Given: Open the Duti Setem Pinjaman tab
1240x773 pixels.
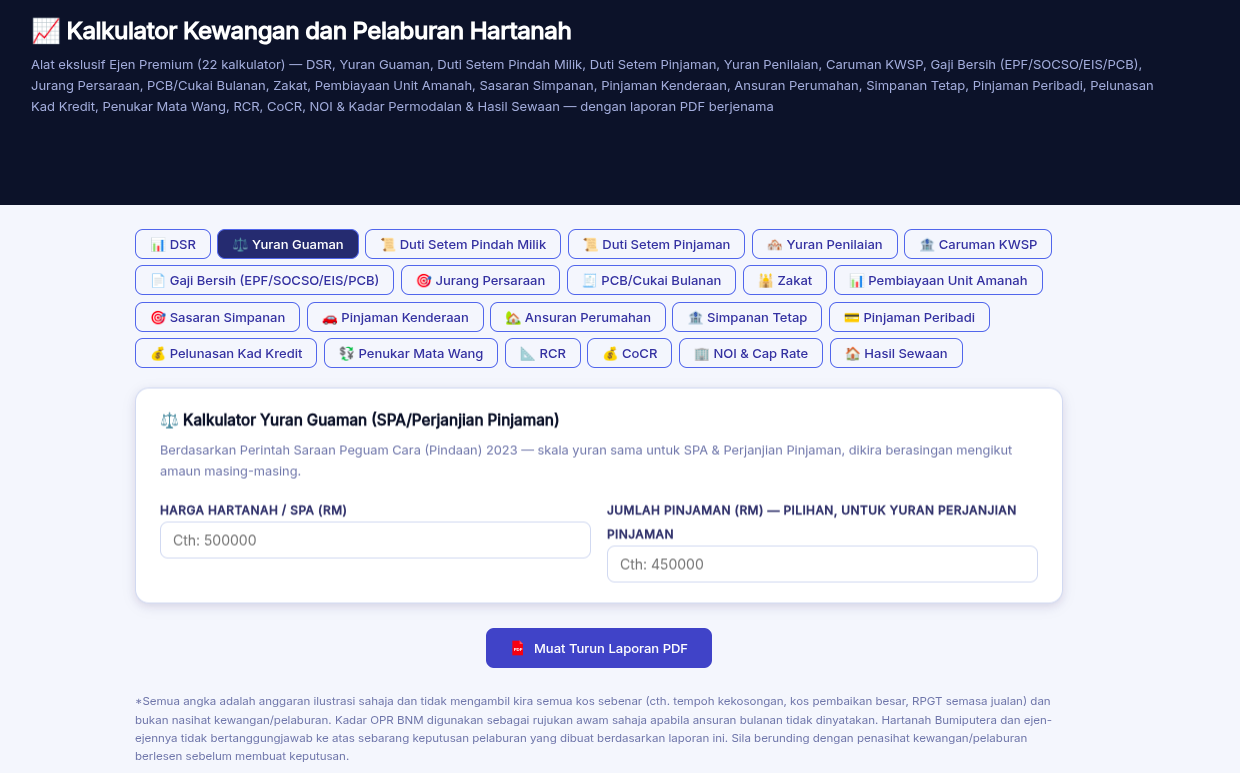Looking at the screenshot, I should [x=656, y=244].
